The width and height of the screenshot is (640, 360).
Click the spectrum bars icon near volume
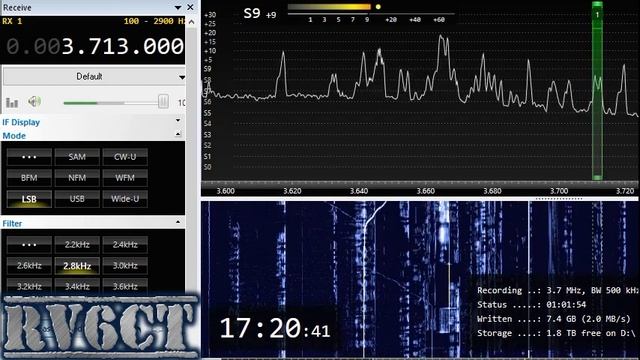pos(12,102)
